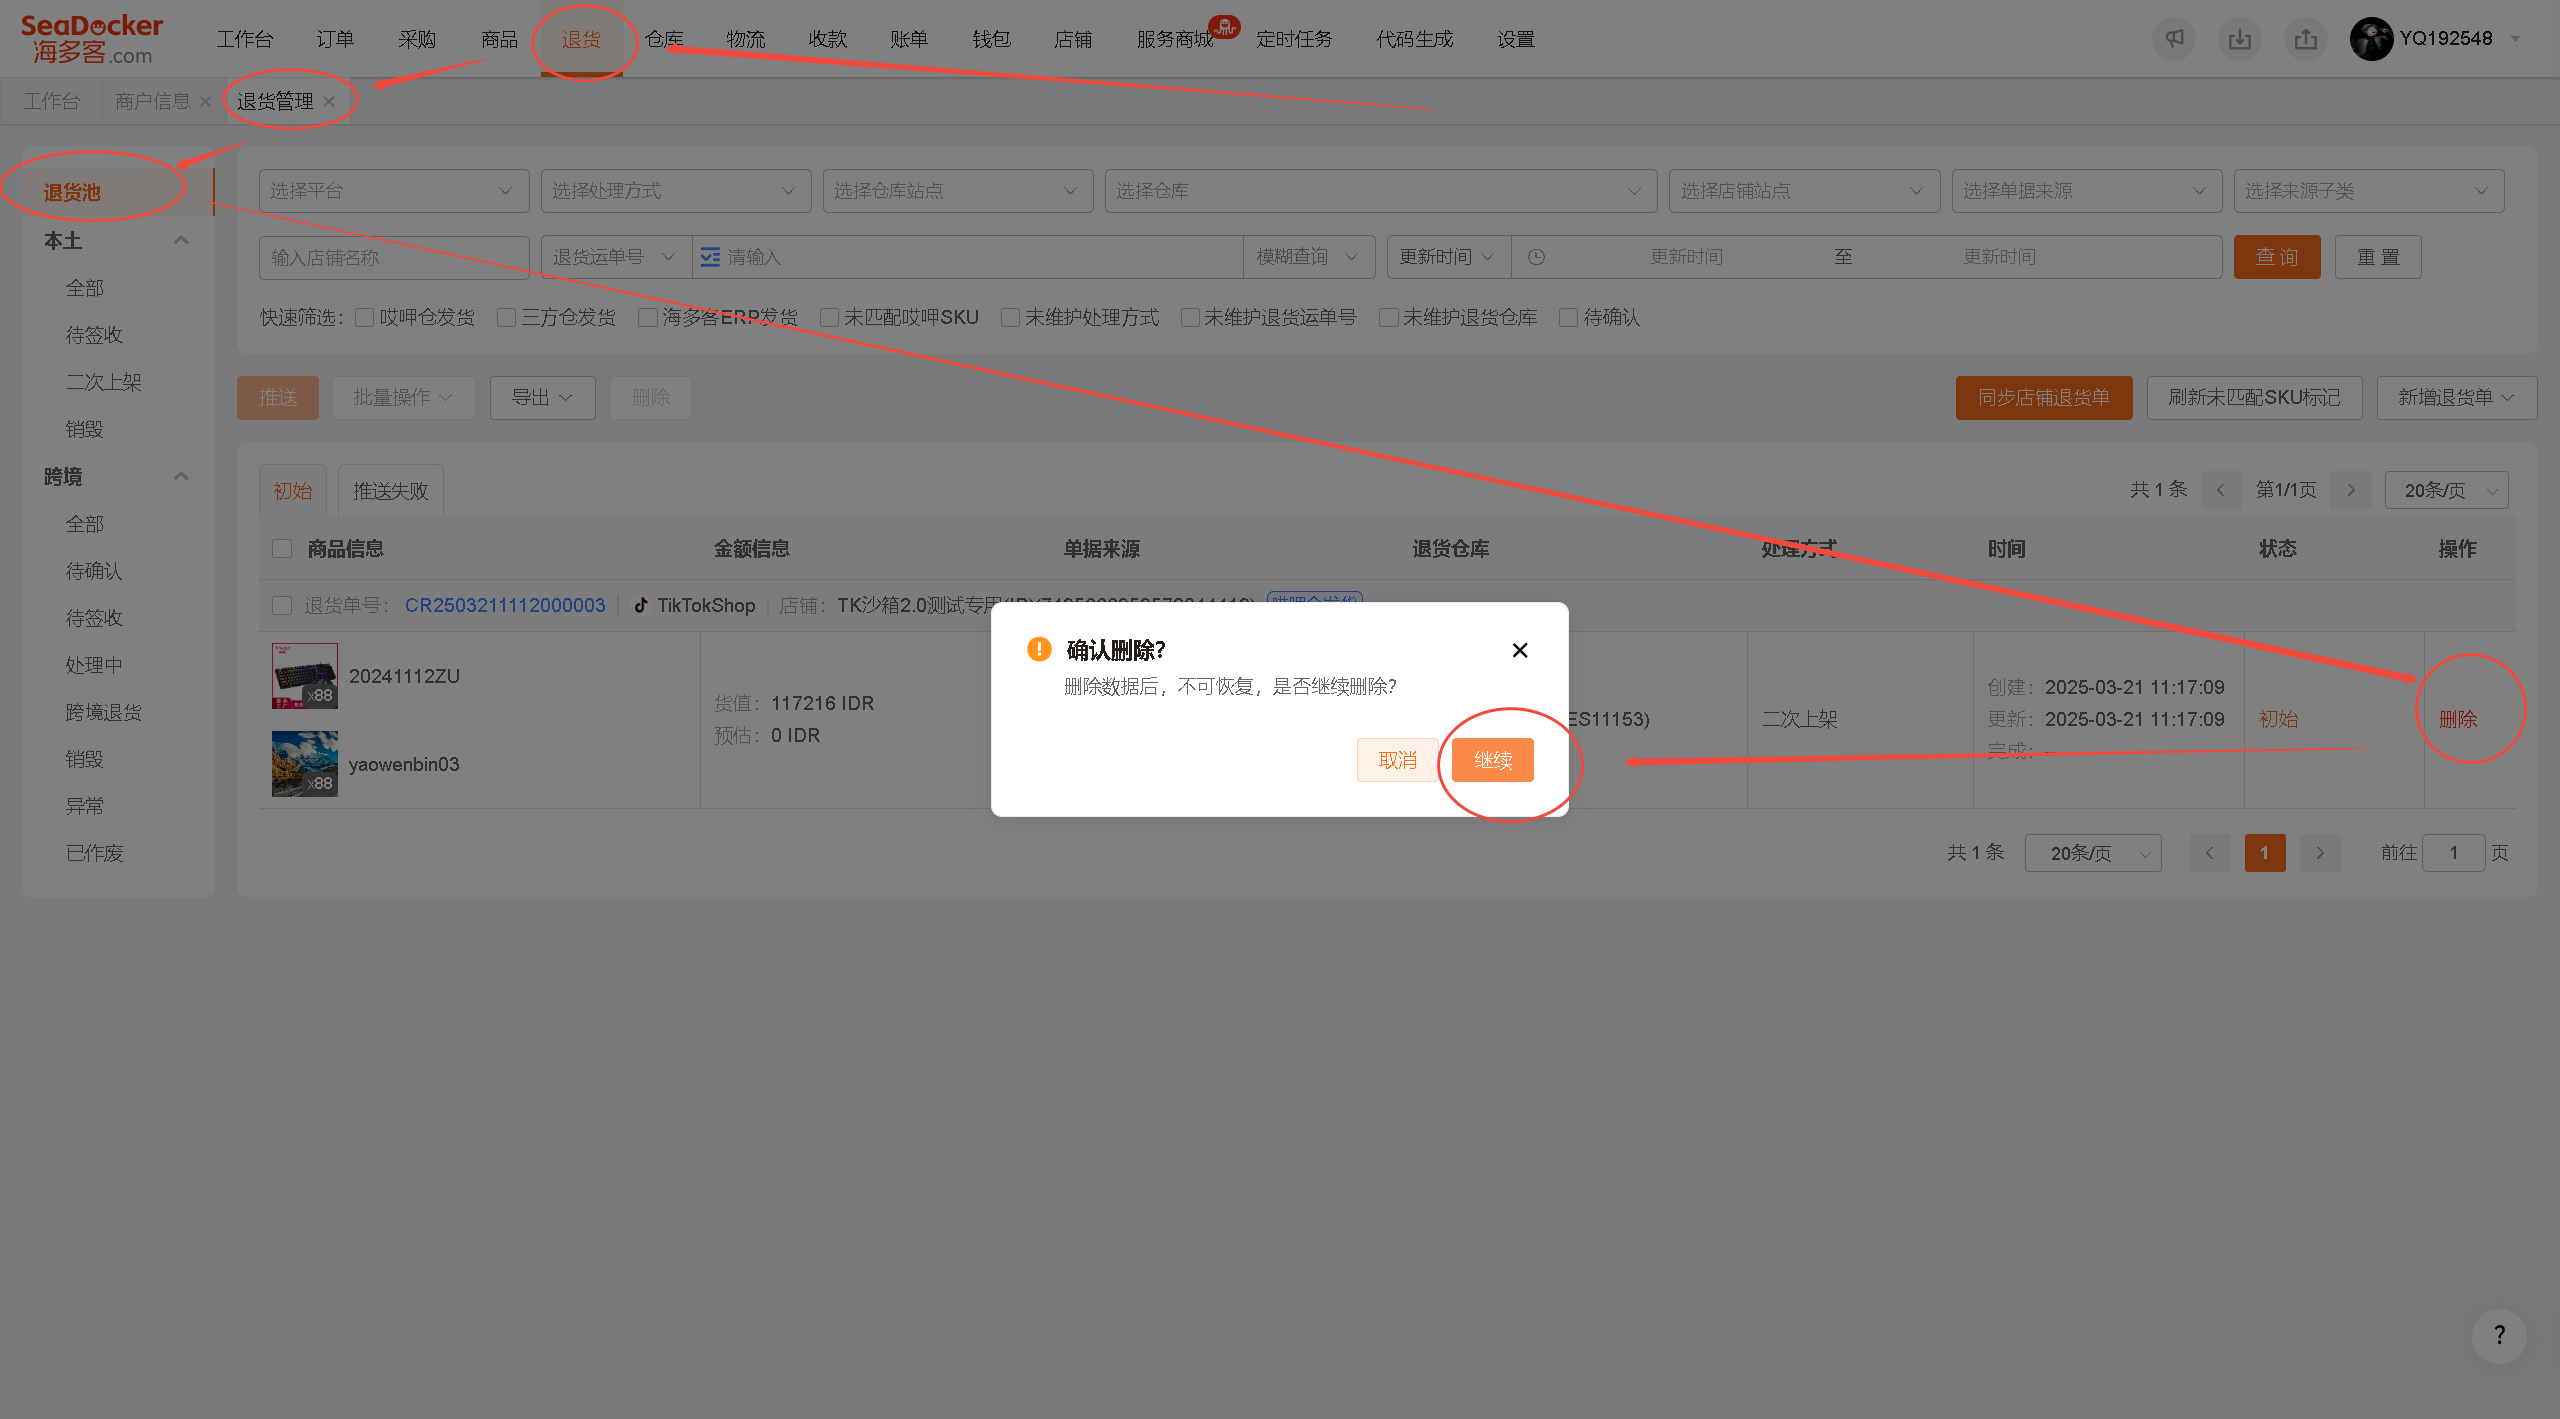Check the 哎呷仓发货 quick filter

[x=365, y=317]
